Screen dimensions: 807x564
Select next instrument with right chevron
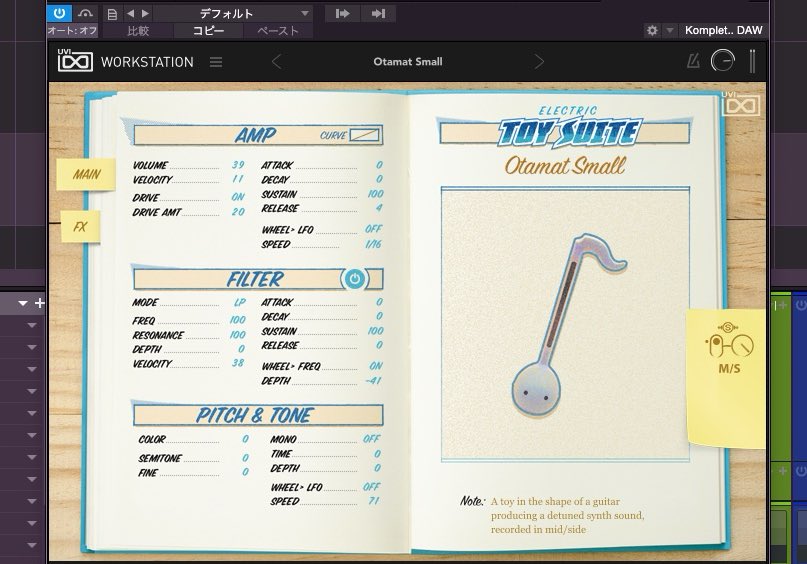coord(539,62)
